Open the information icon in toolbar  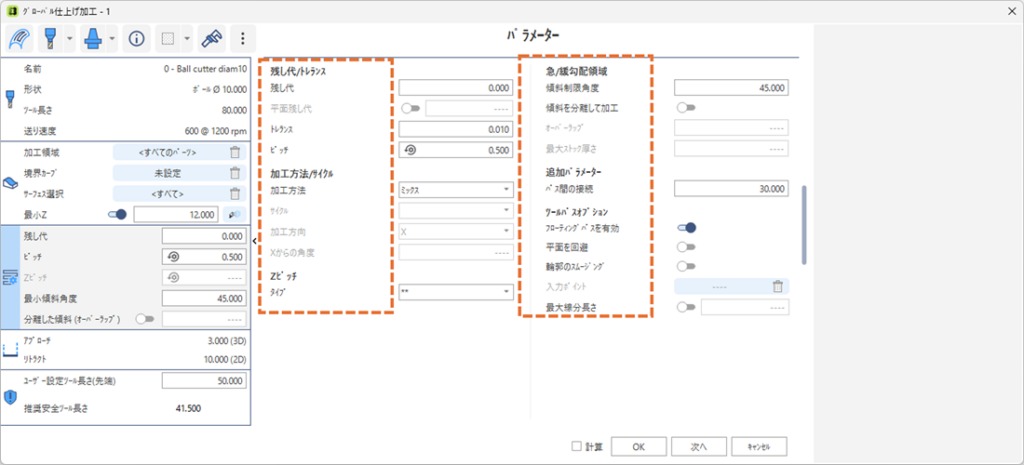136,39
